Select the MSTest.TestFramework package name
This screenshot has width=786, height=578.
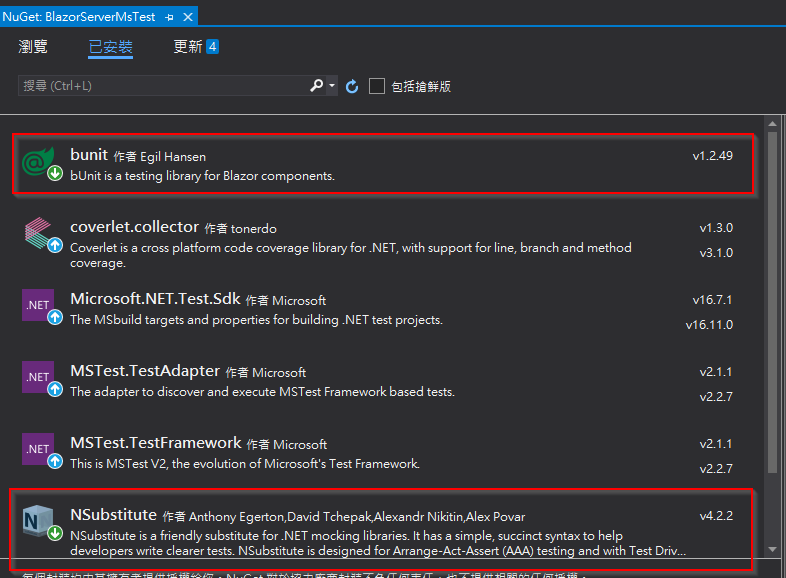pyautogui.click(x=156, y=443)
